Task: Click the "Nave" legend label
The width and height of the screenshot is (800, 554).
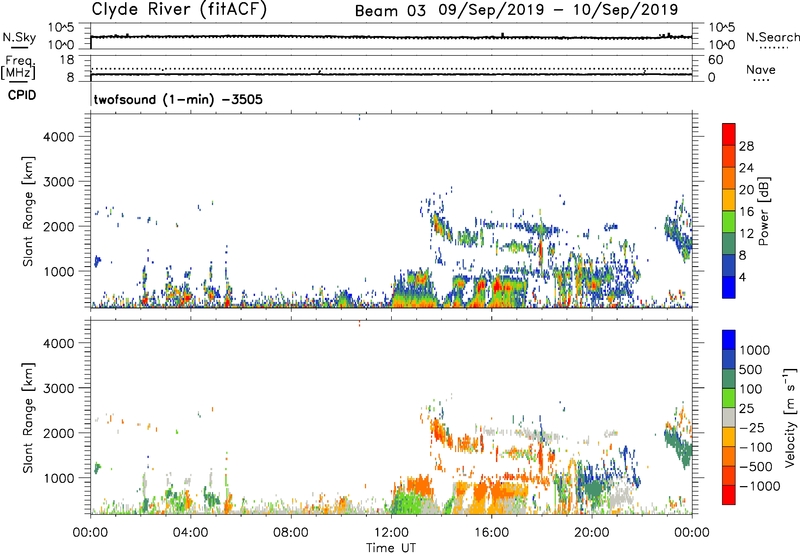Action: pyautogui.click(x=761, y=70)
